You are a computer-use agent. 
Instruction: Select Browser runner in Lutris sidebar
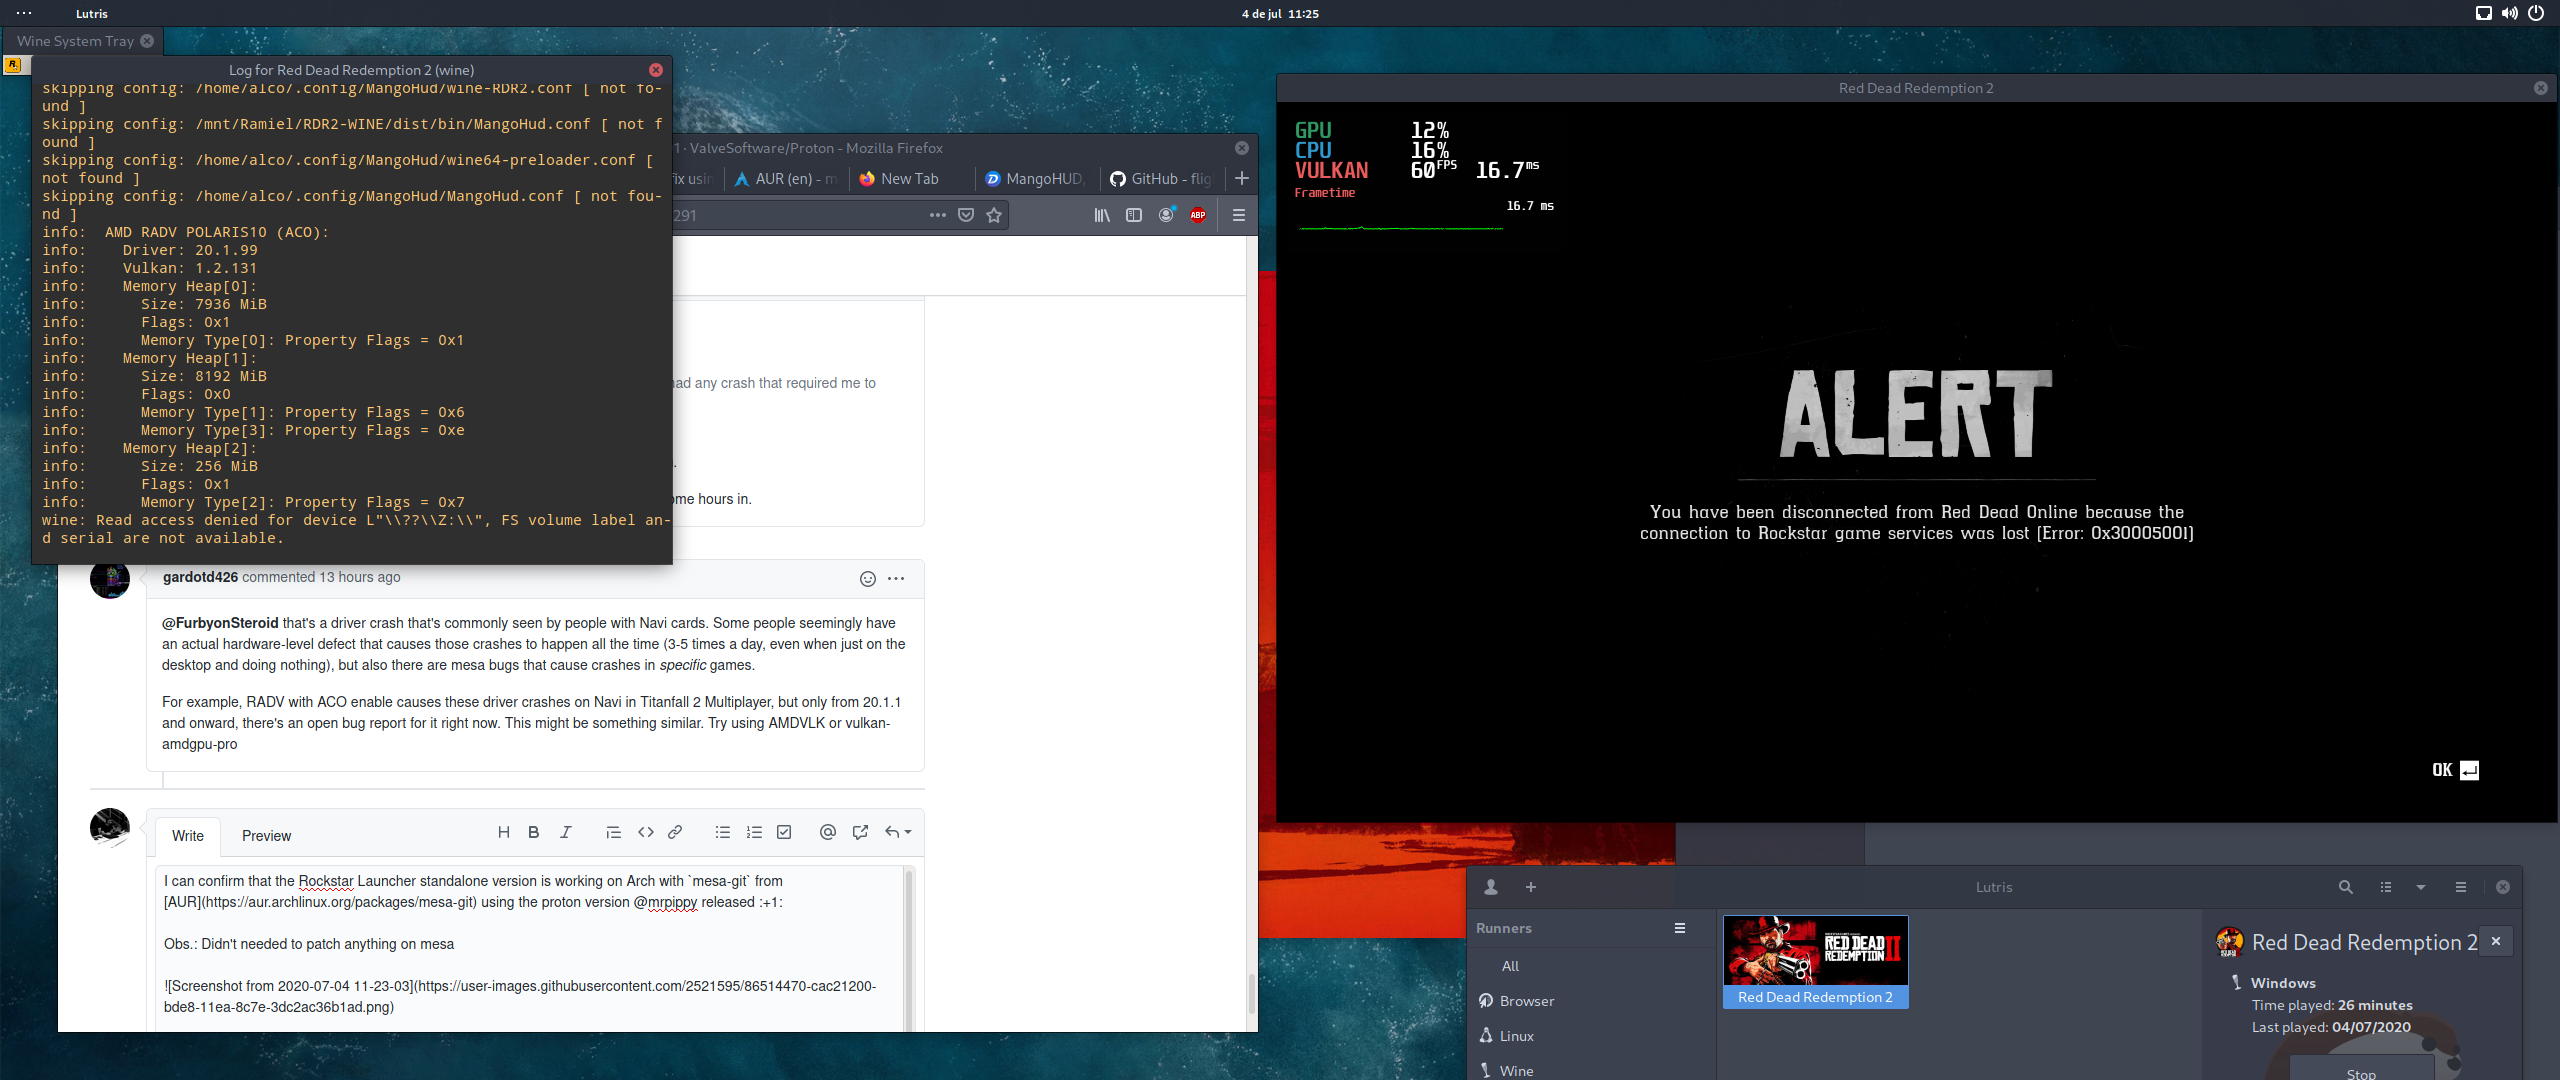point(1527,1001)
